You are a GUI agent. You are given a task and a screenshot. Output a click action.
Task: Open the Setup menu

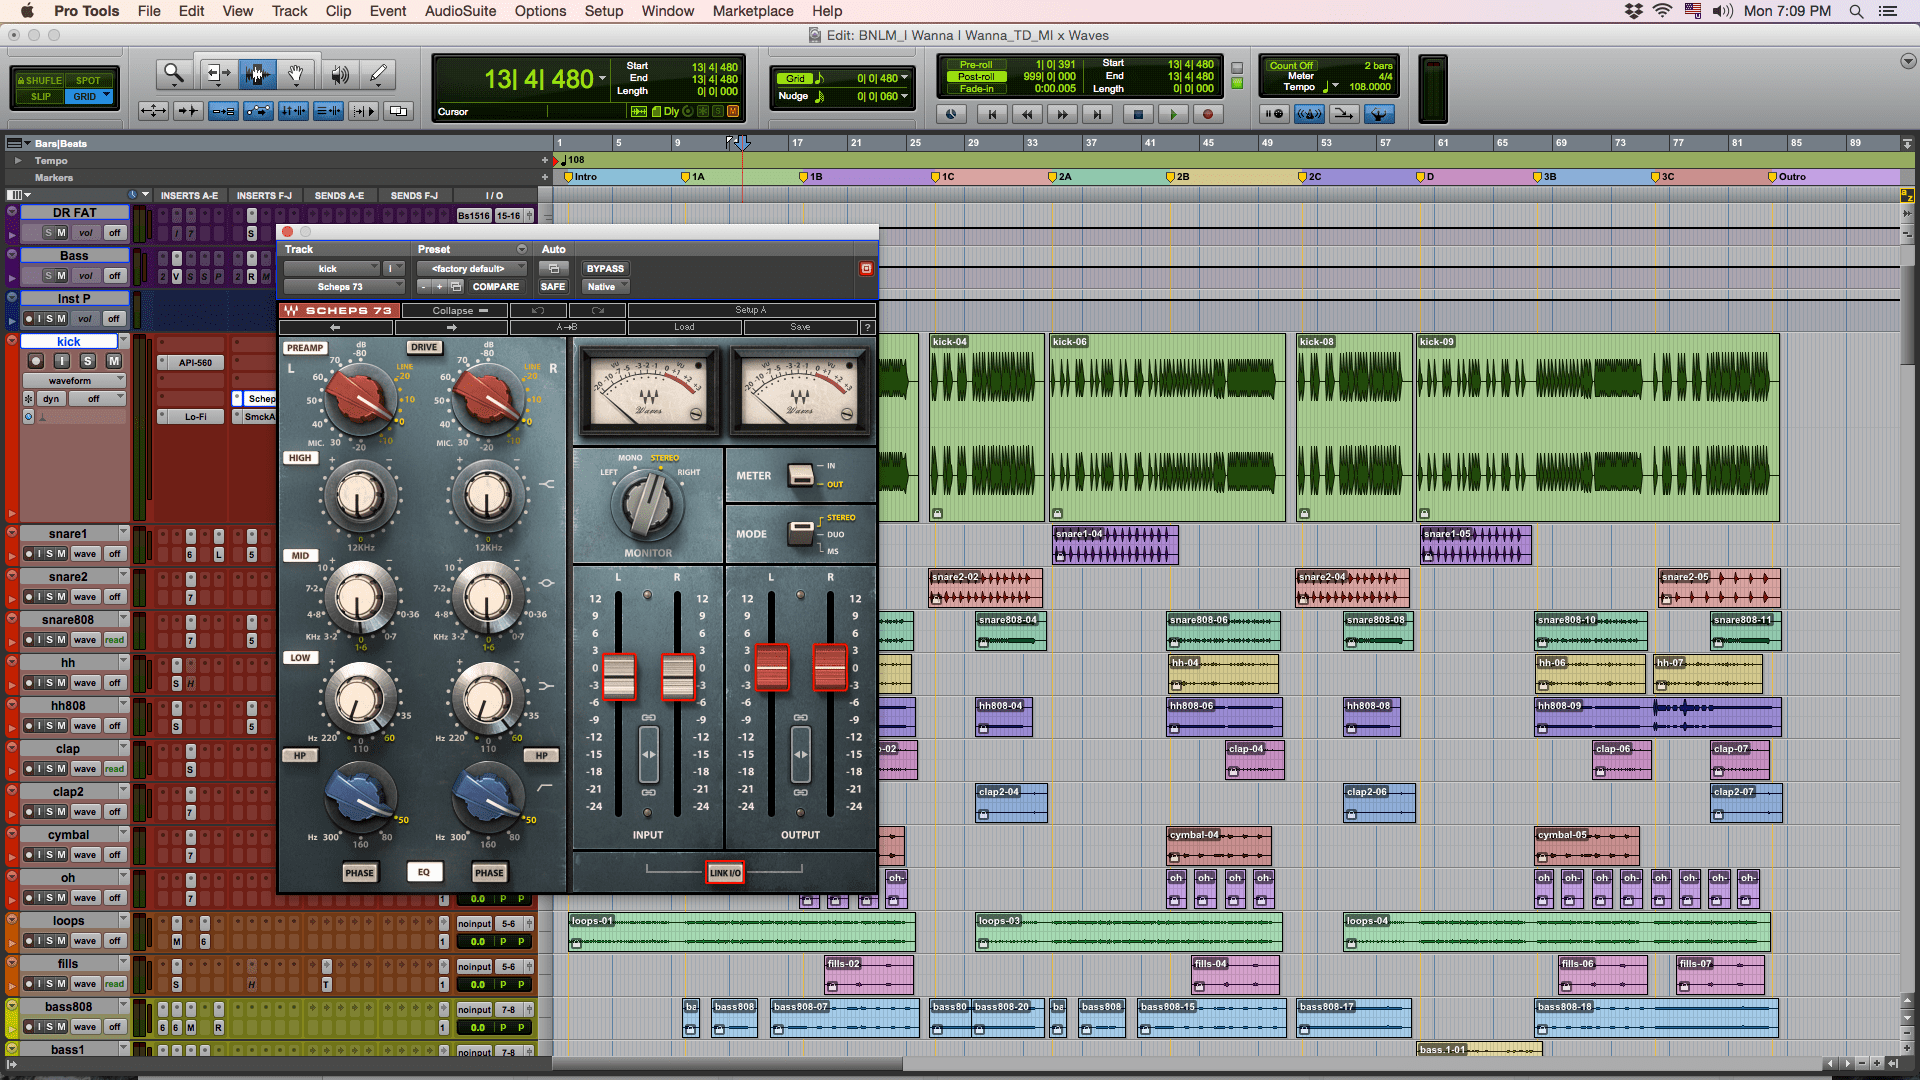click(603, 11)
